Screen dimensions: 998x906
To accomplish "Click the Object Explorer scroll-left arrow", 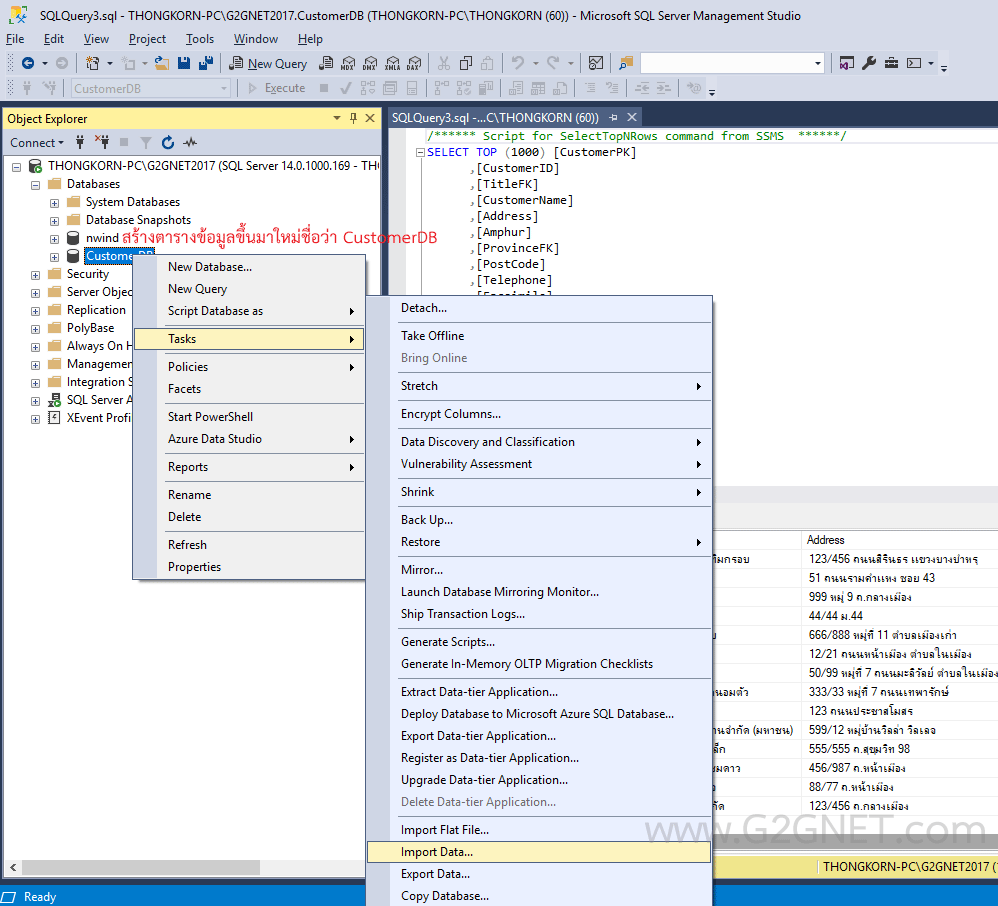I will point(13,867).
